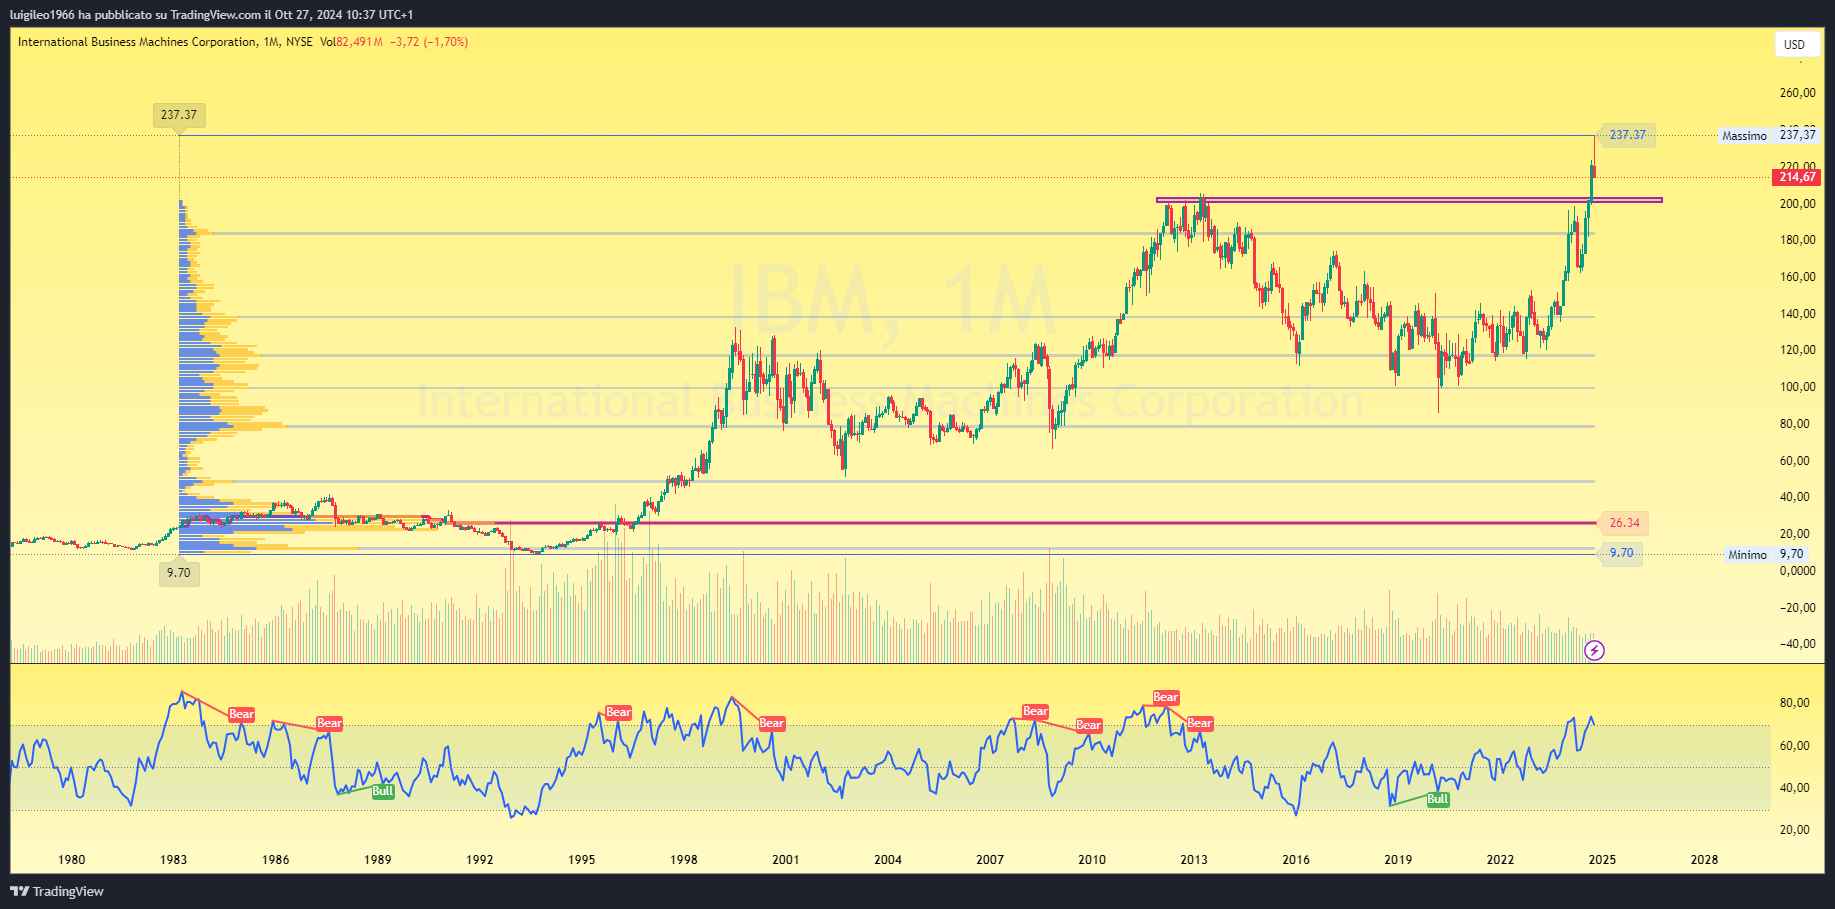Viewport: 1835px width, 909px height.
Task: Click the 26.34 level price label
Action: [1624, 523]
